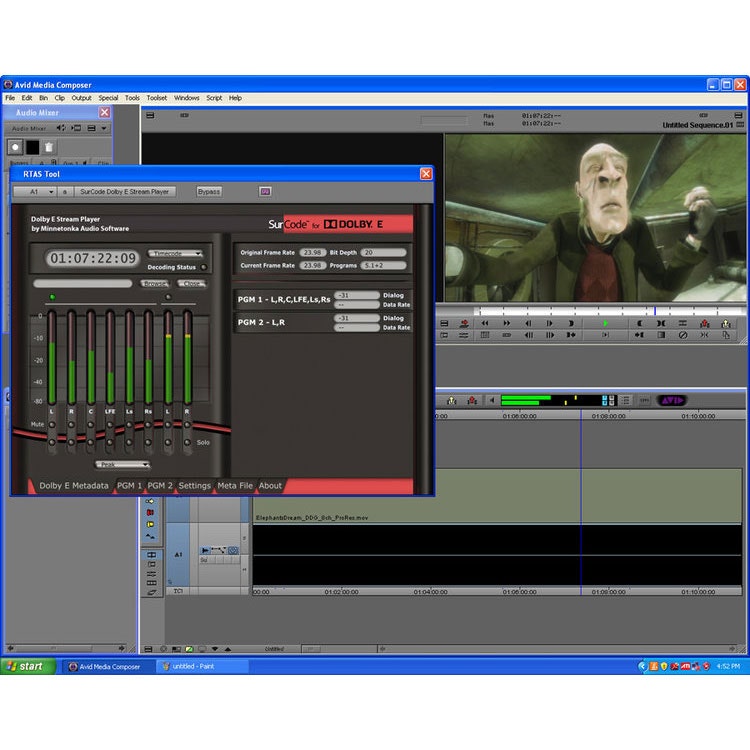Open the SurCode Dolby E Stream Player plug-in selector
Image resolution: width=750 pixels, height=750 pixels.
click(x=125, y=191)
